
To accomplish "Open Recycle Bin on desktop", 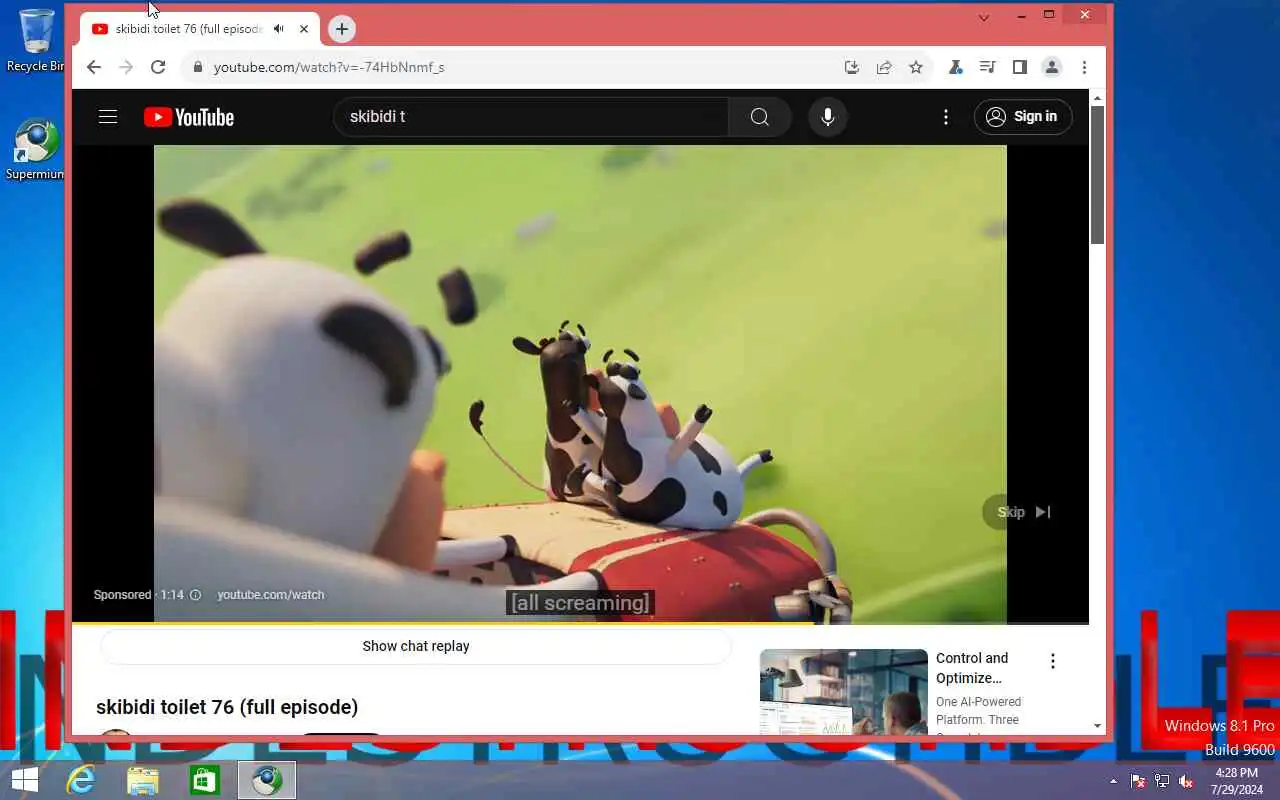I will [x=36, y=41].
